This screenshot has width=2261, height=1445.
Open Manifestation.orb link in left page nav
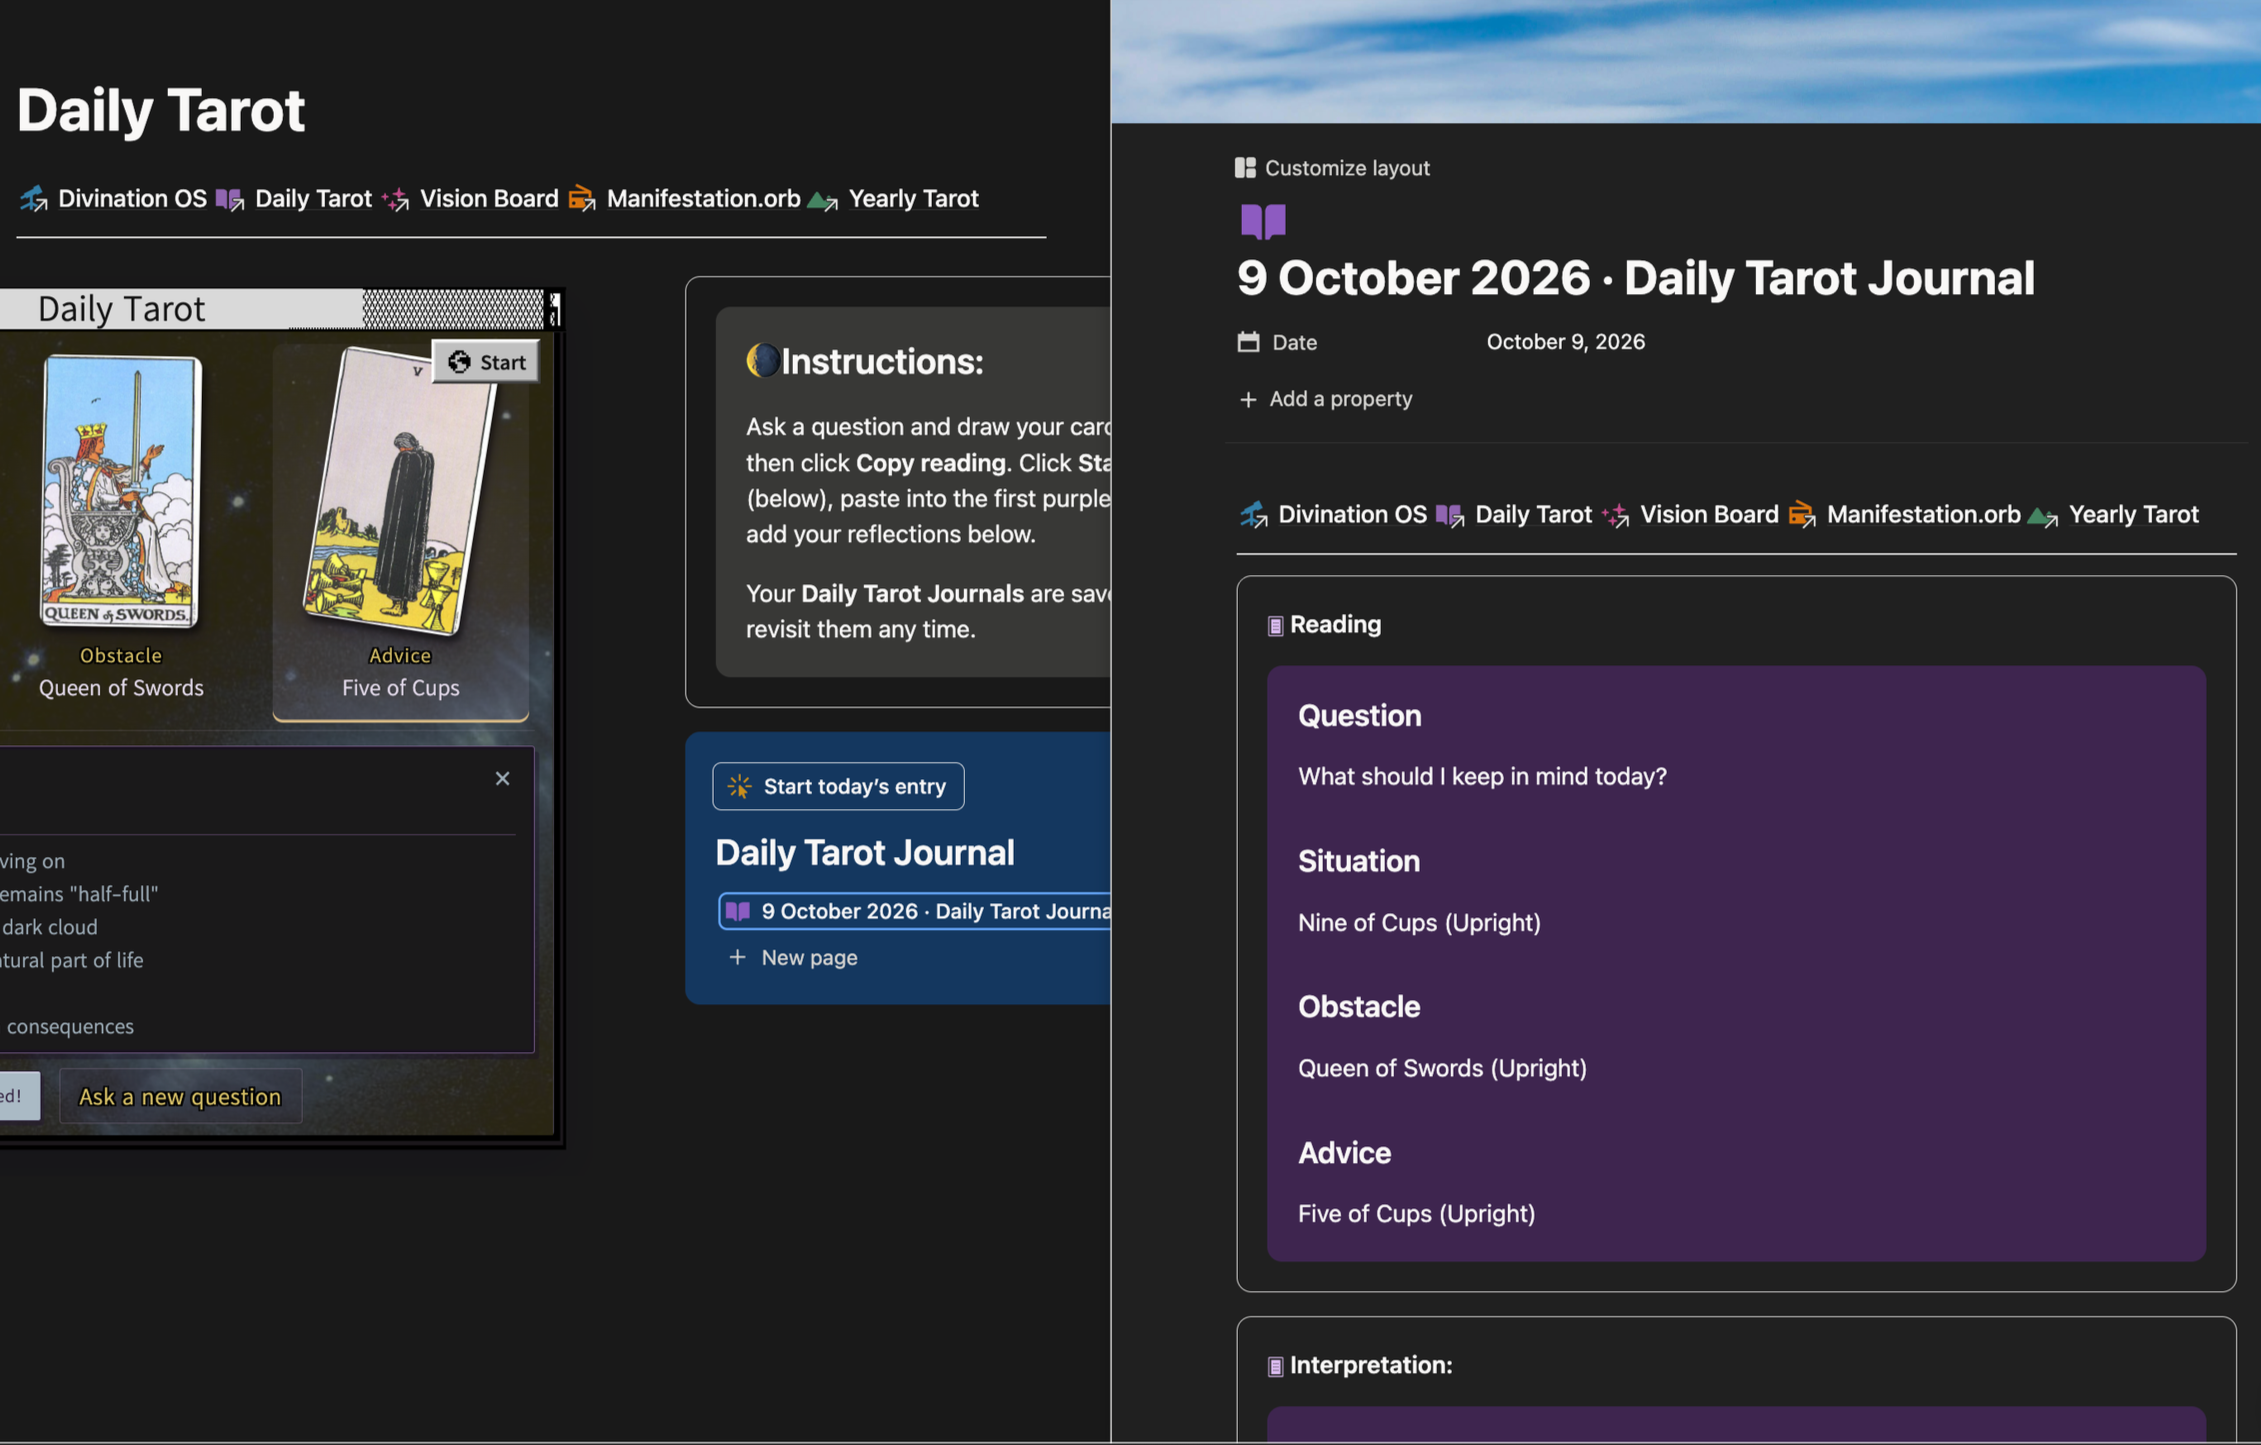coord(684,198)
